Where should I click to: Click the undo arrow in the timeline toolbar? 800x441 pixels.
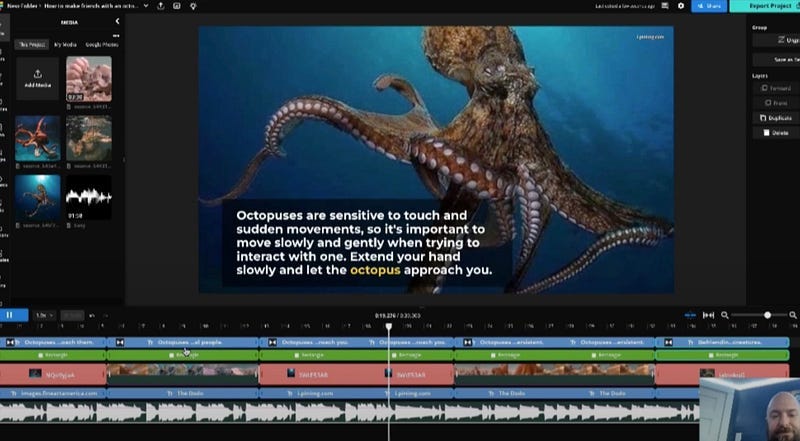click(92, 315)
